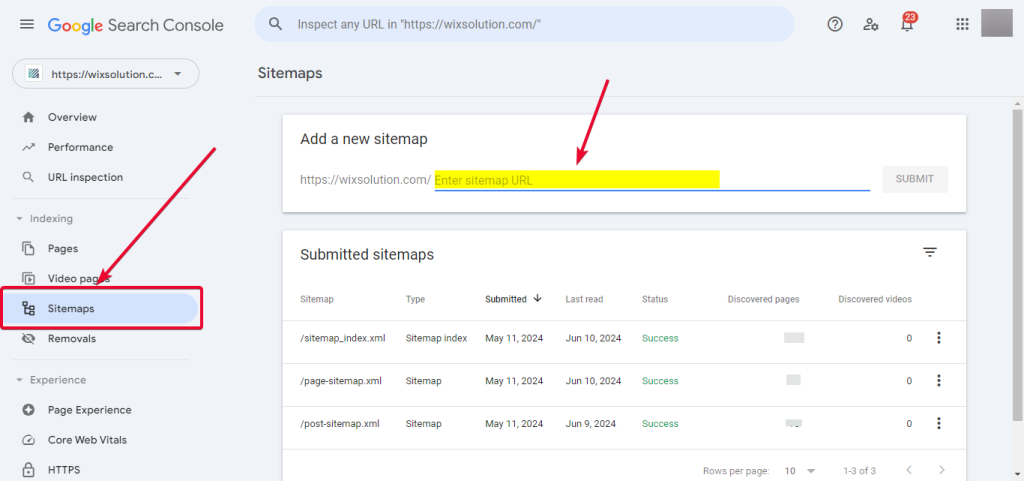This screenshot has height=481, width=1024.
Task: Click the Type column header
Action: pos(415,300)
